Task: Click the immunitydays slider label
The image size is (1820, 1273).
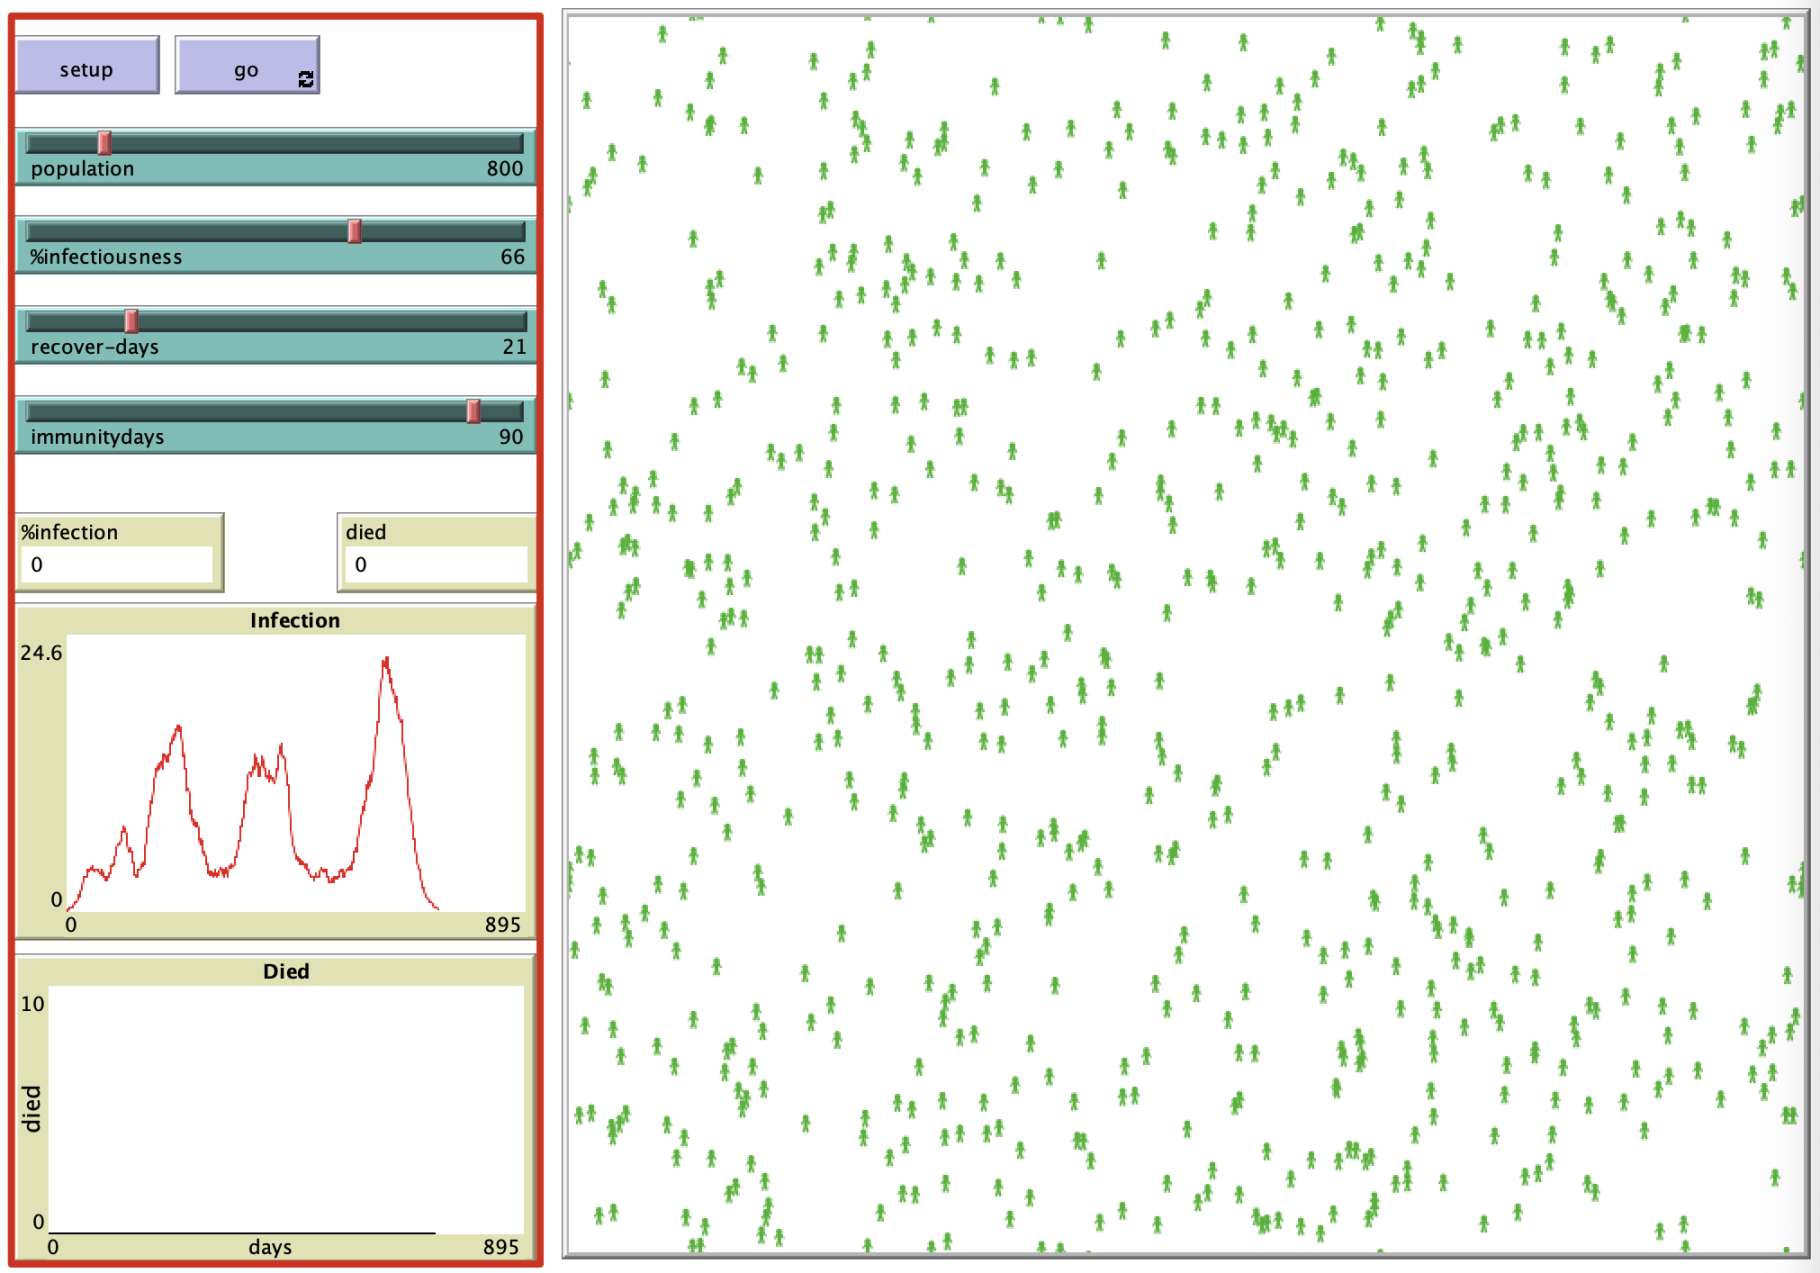Action: point(97,437)
